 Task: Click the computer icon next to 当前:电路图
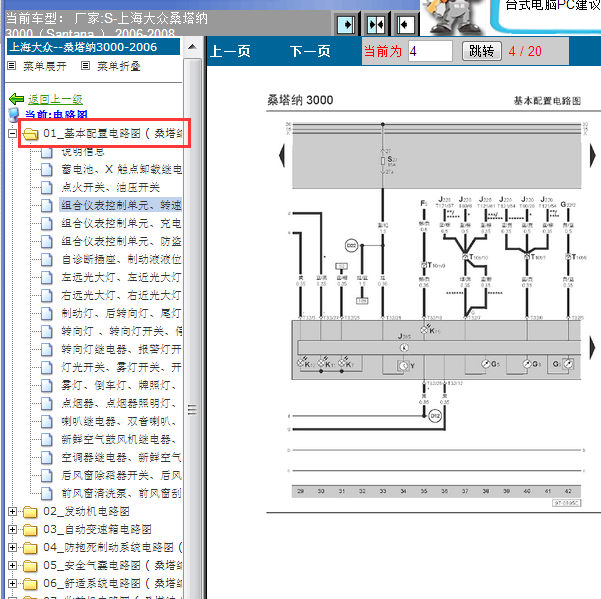(14, 114)
